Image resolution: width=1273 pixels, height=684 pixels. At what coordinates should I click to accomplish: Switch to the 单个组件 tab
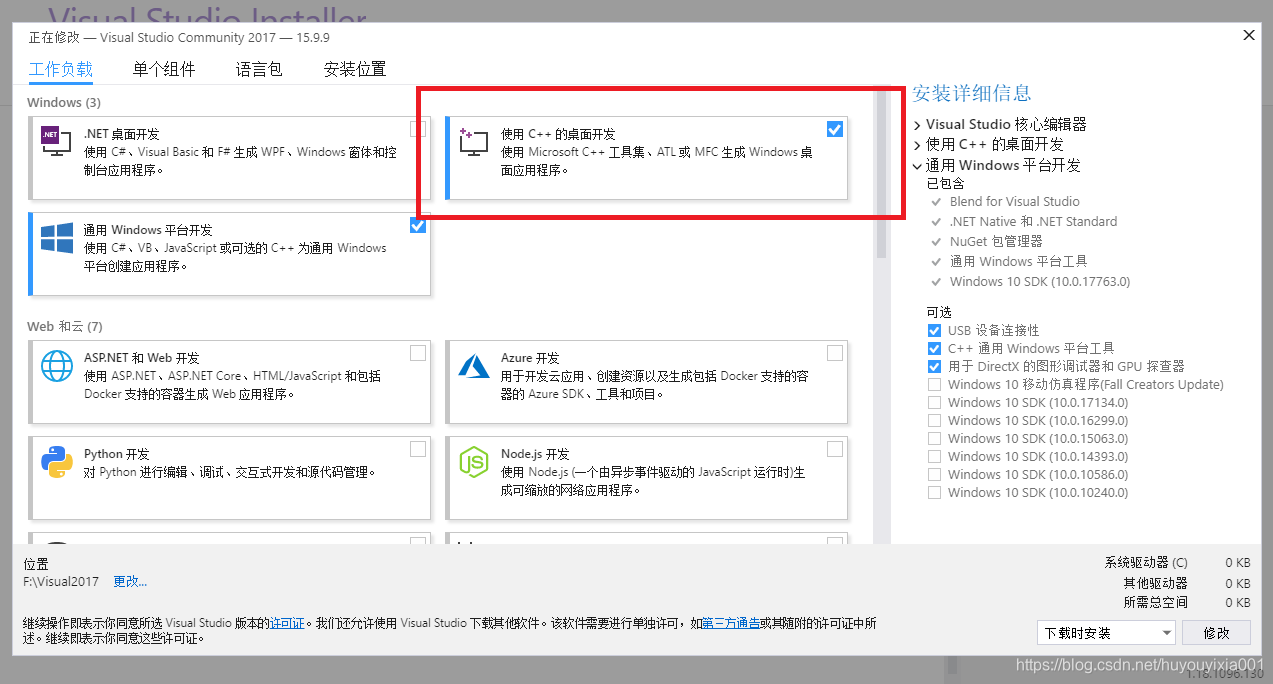[x=164, y=69]
